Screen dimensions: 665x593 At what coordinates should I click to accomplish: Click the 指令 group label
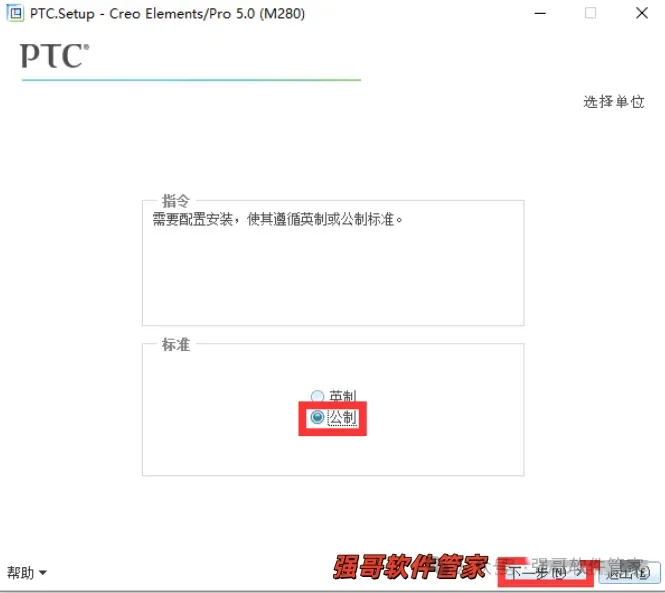pyautogui.click(x=176, y=201)
